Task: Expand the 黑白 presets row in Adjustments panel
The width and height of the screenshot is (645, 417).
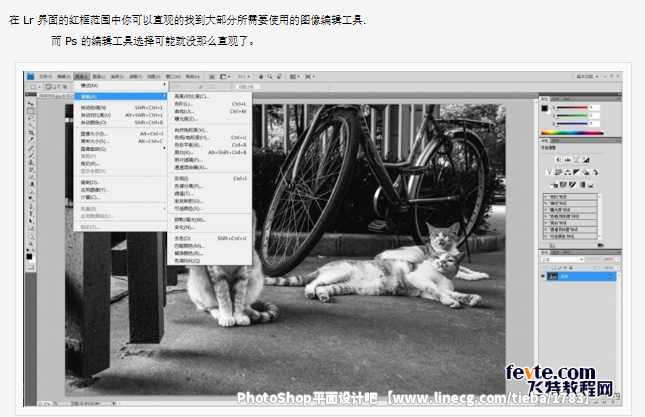Action: click(x=571, y=222)
